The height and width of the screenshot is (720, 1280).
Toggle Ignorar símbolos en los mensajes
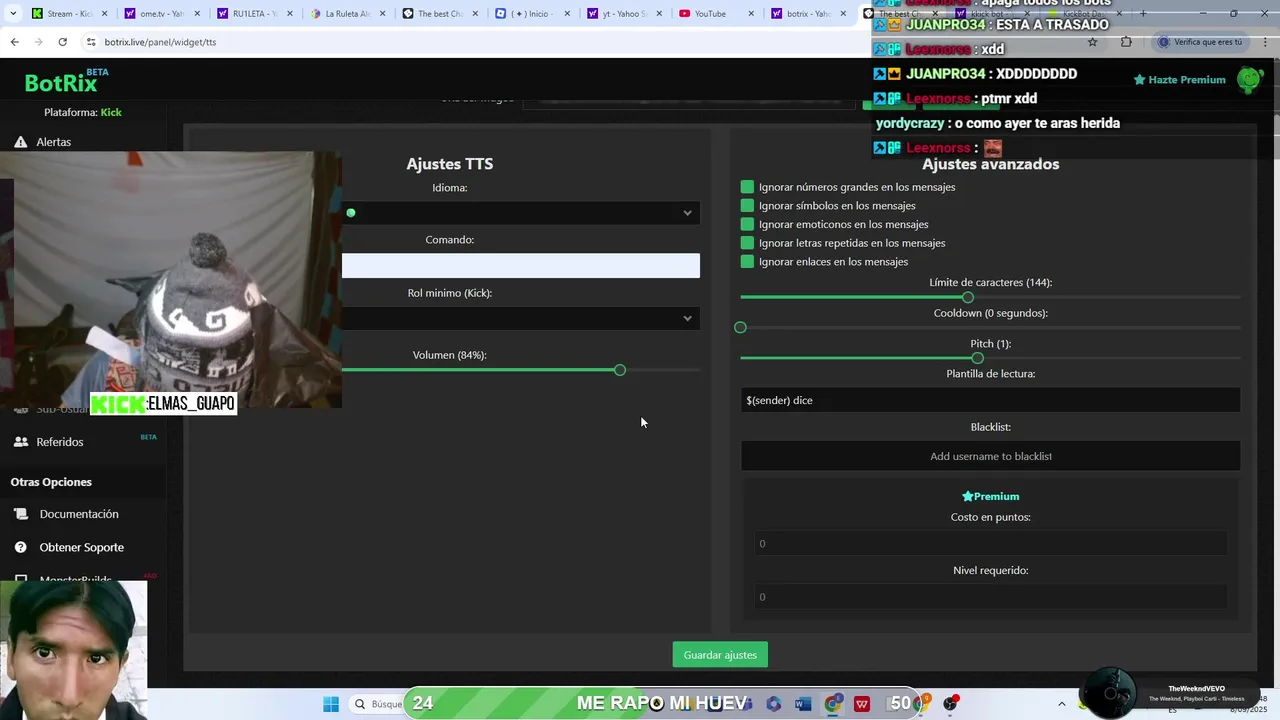[747, 205]
